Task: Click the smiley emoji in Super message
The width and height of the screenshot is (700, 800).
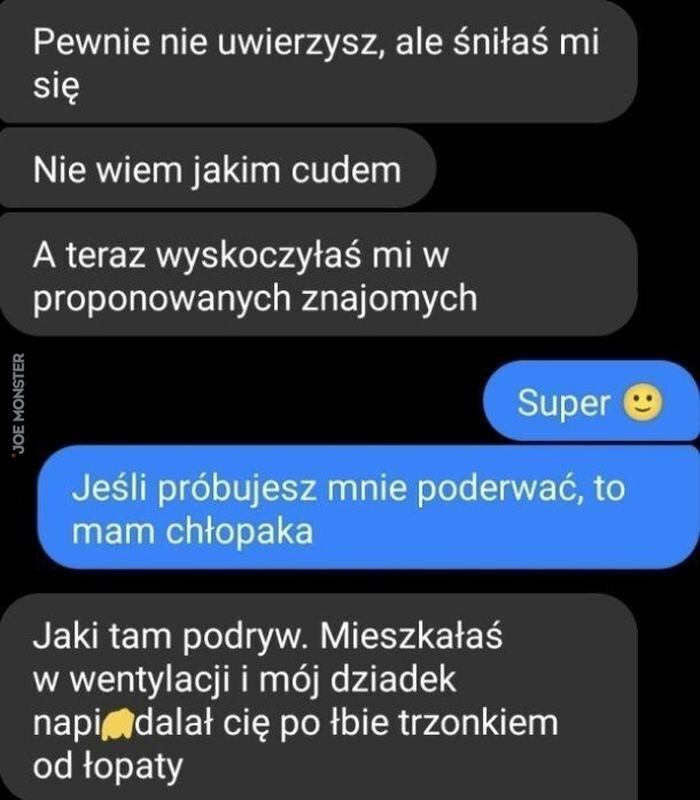Action: (642, 403)
